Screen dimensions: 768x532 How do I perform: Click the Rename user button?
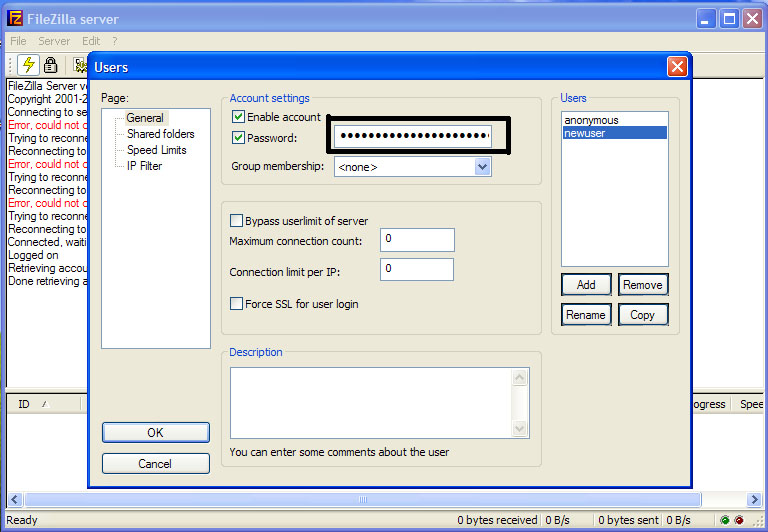[x=586, y=314]
